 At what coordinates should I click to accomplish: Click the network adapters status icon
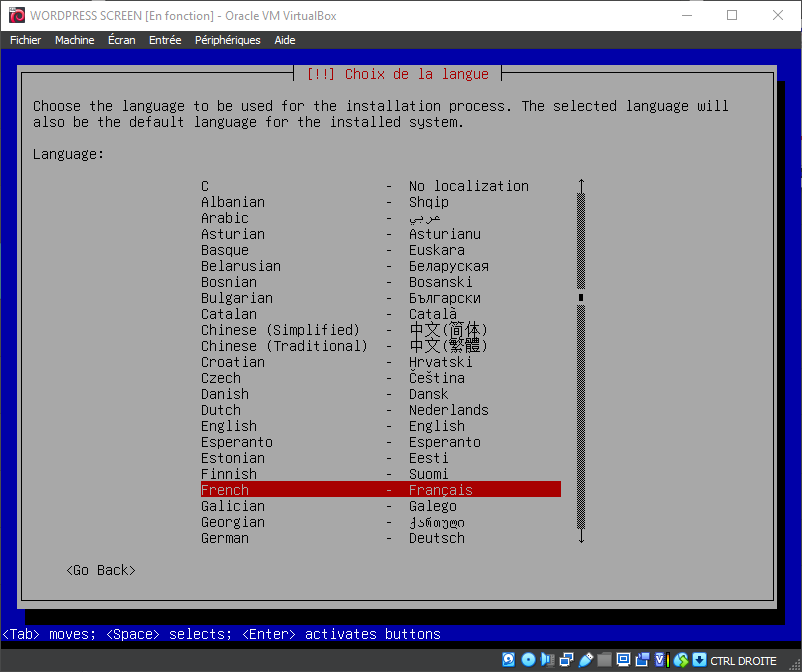(x=565, y=660)
